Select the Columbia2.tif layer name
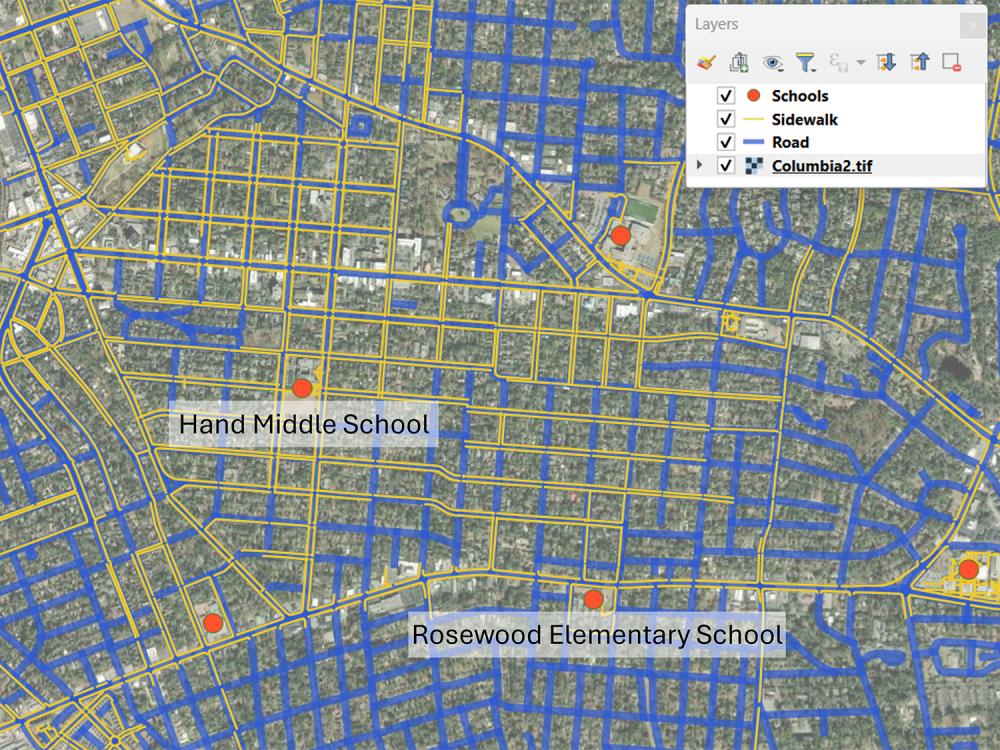The height and width of the screenshot is (750, 1000). pyautogui.click(x=822, y=163)
